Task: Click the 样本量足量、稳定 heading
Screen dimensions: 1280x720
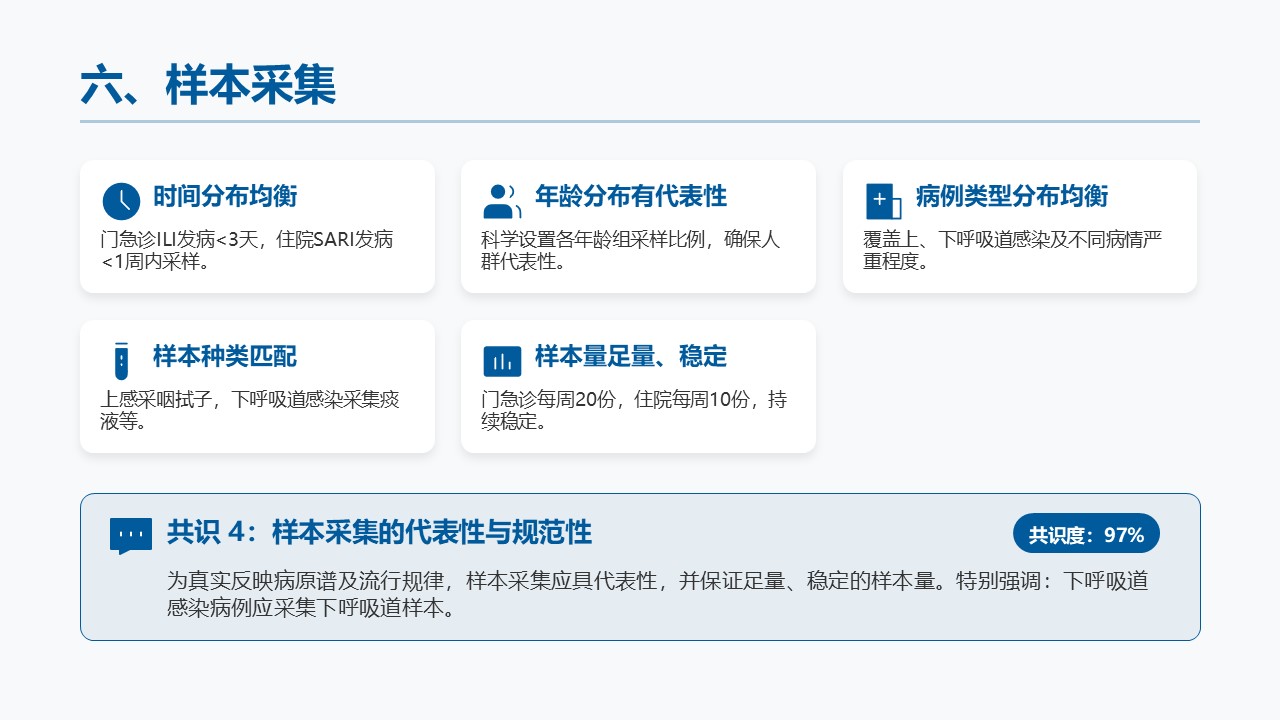Action: pos(631,356)
